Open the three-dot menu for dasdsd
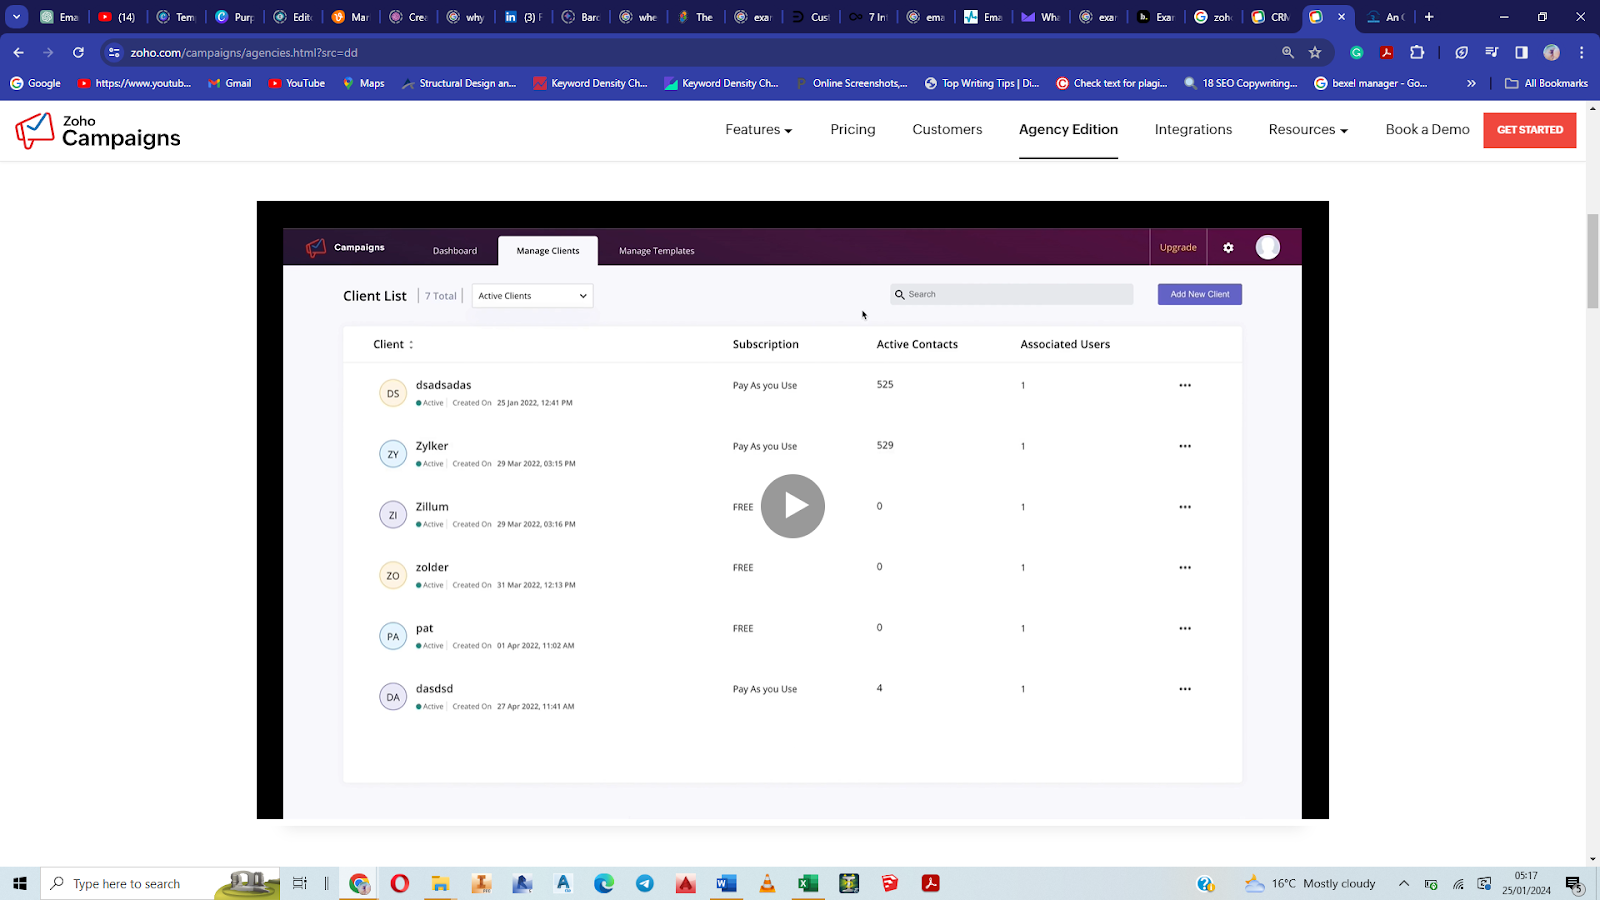This screenshot has width=1600, height=900. [1185, 689]
